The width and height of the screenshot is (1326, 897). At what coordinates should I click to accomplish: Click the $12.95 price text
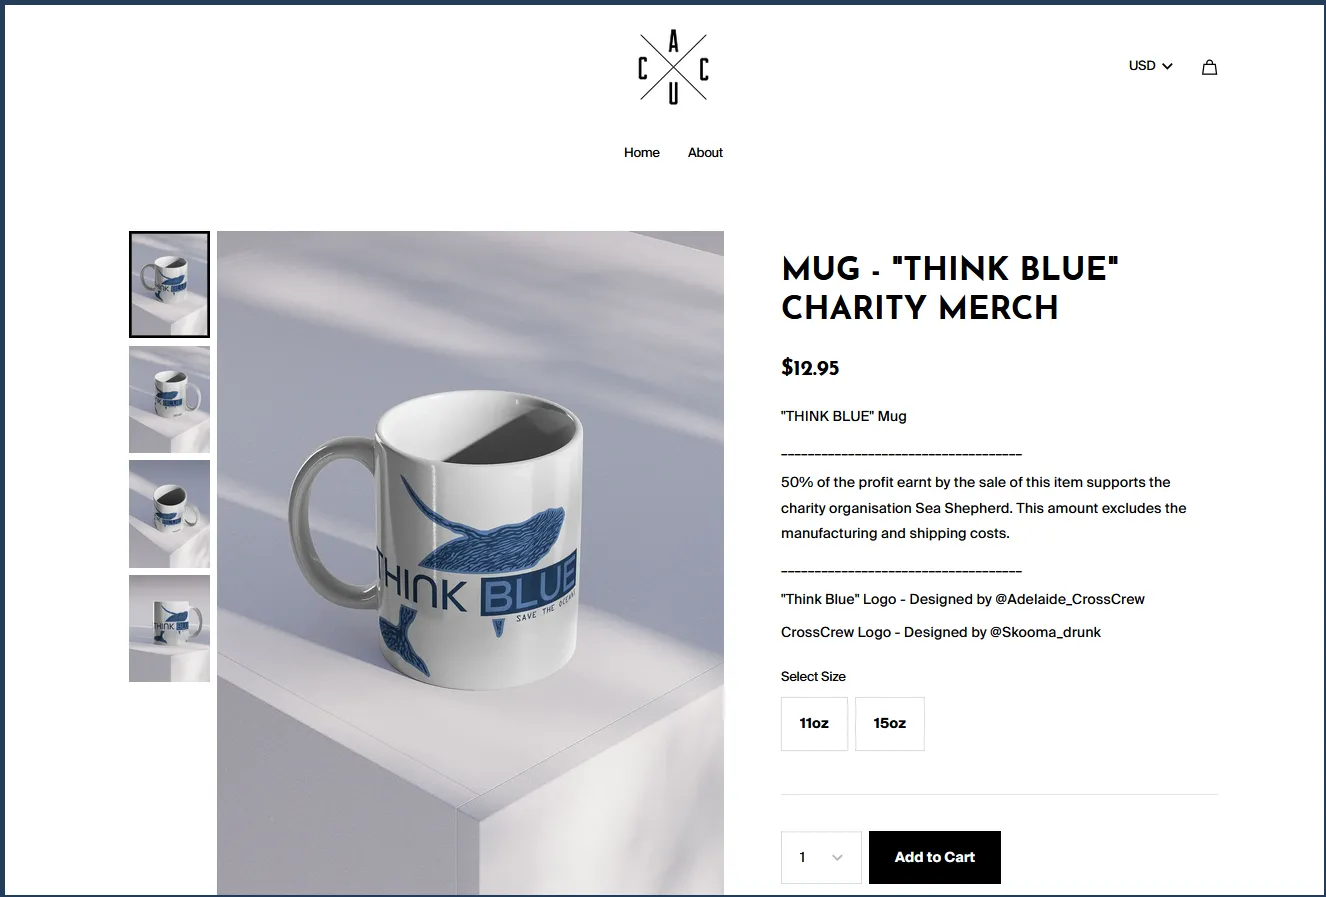tap(810, 367)
